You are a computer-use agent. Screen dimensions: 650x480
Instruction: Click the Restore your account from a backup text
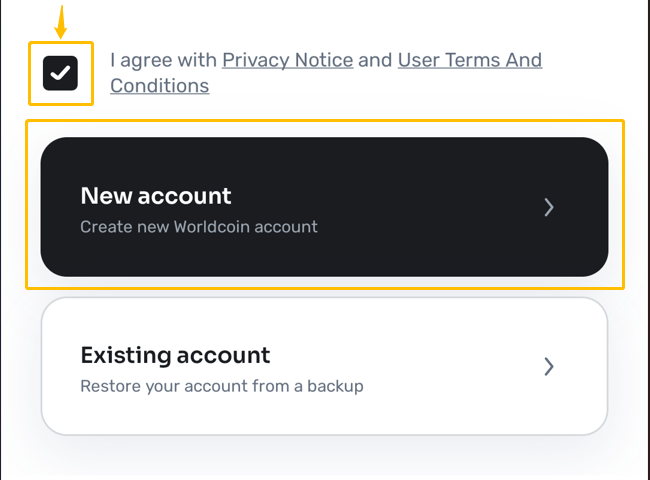[222, 386]
